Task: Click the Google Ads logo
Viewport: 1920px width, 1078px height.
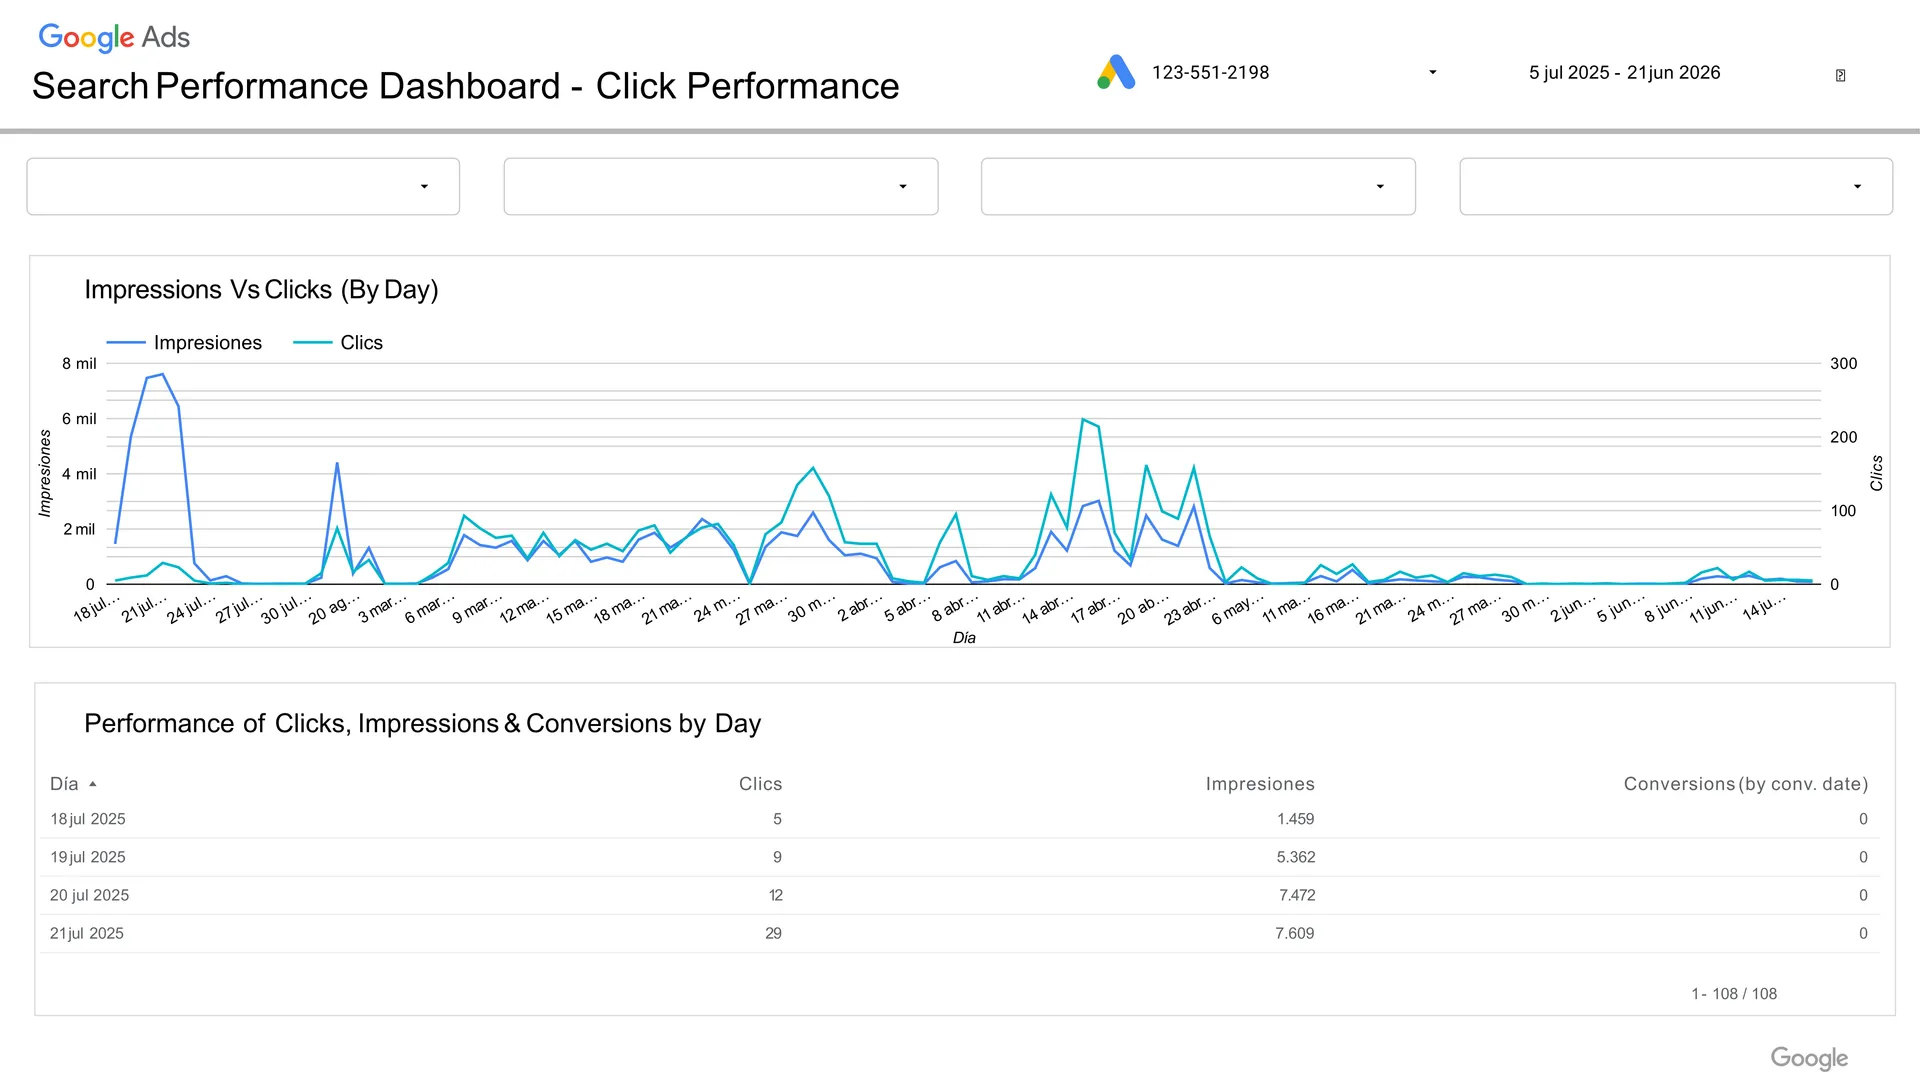Action: [114, 38]
